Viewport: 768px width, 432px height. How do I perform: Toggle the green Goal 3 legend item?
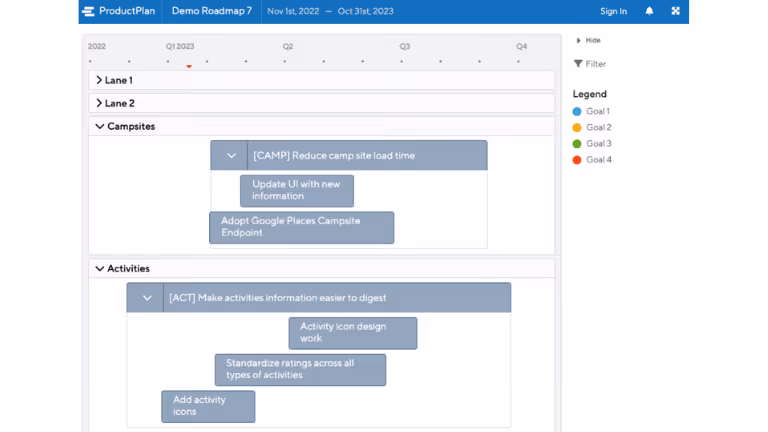coord(592,144)
